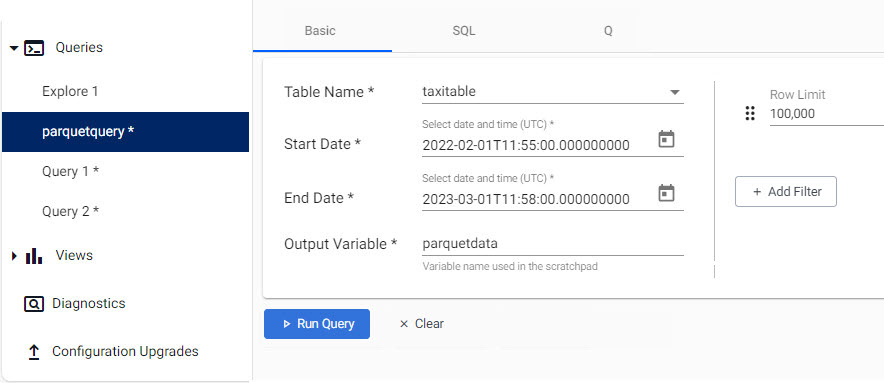The height and width of the screenshot is (383, 884).
Task: Run the query with Run Query button
Action: 317,324
